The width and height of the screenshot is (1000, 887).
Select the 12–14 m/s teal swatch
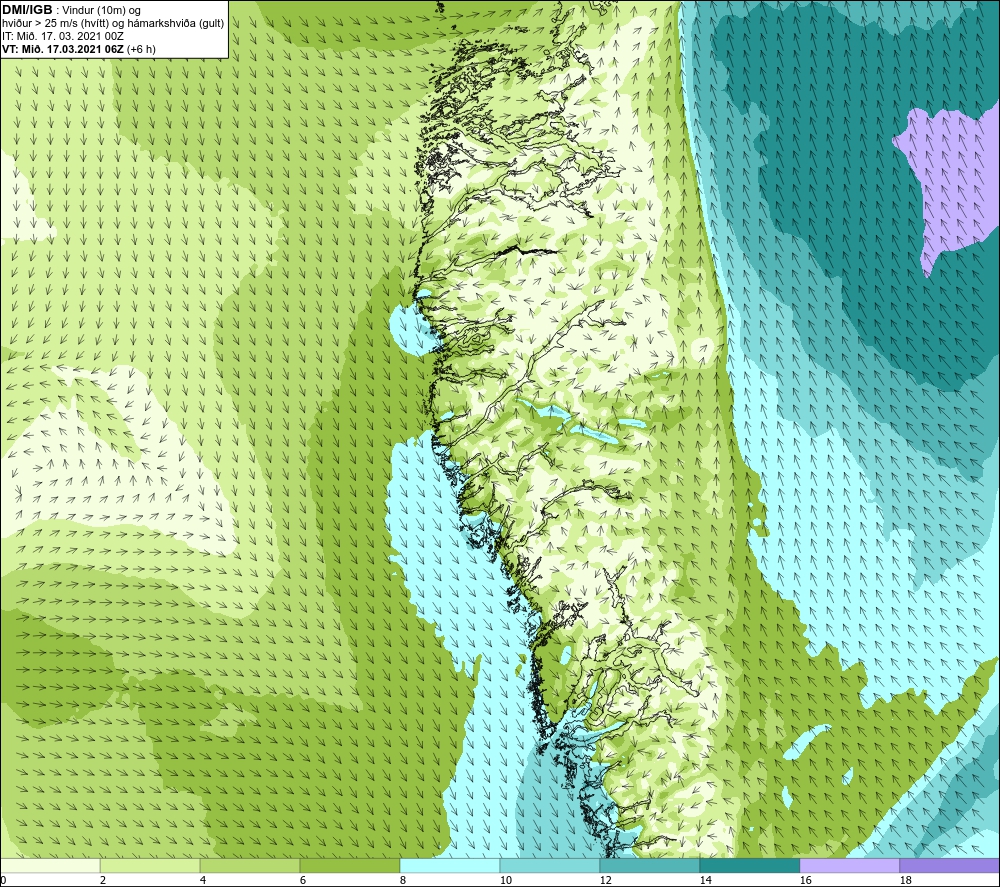[x=650, y=866]
